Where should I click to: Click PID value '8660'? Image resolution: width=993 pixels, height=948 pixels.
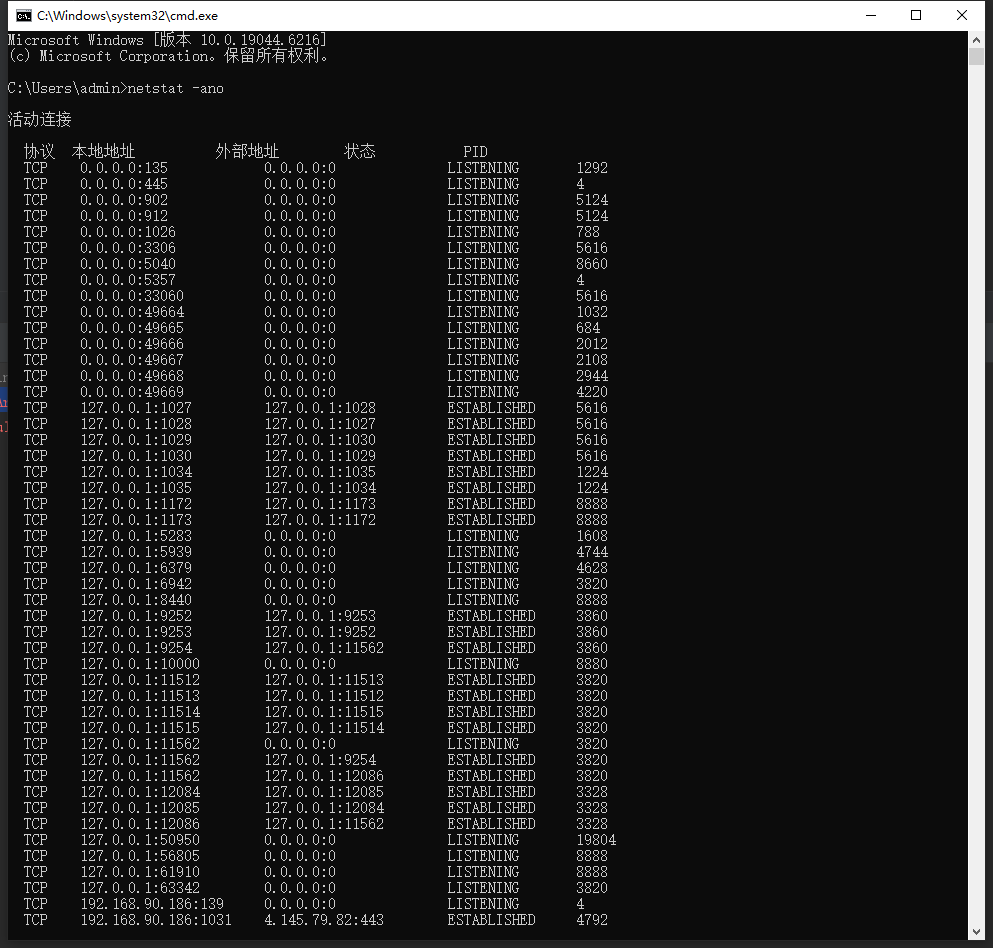(x=591, y=263)
